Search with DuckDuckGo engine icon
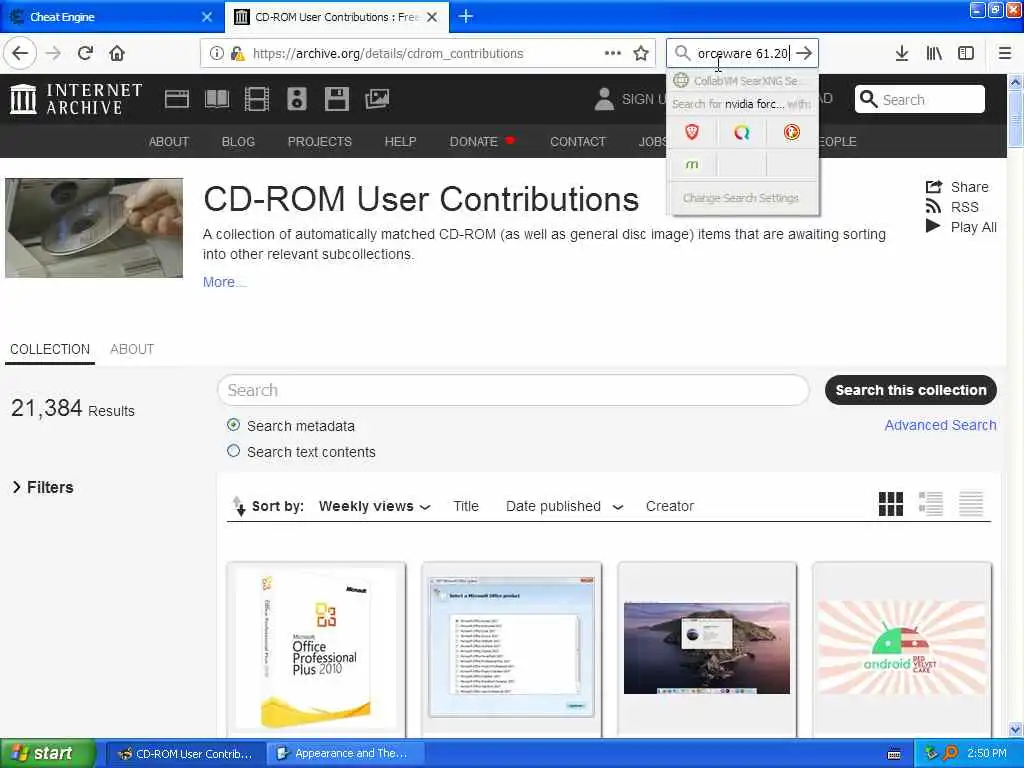 coord(792,133)
